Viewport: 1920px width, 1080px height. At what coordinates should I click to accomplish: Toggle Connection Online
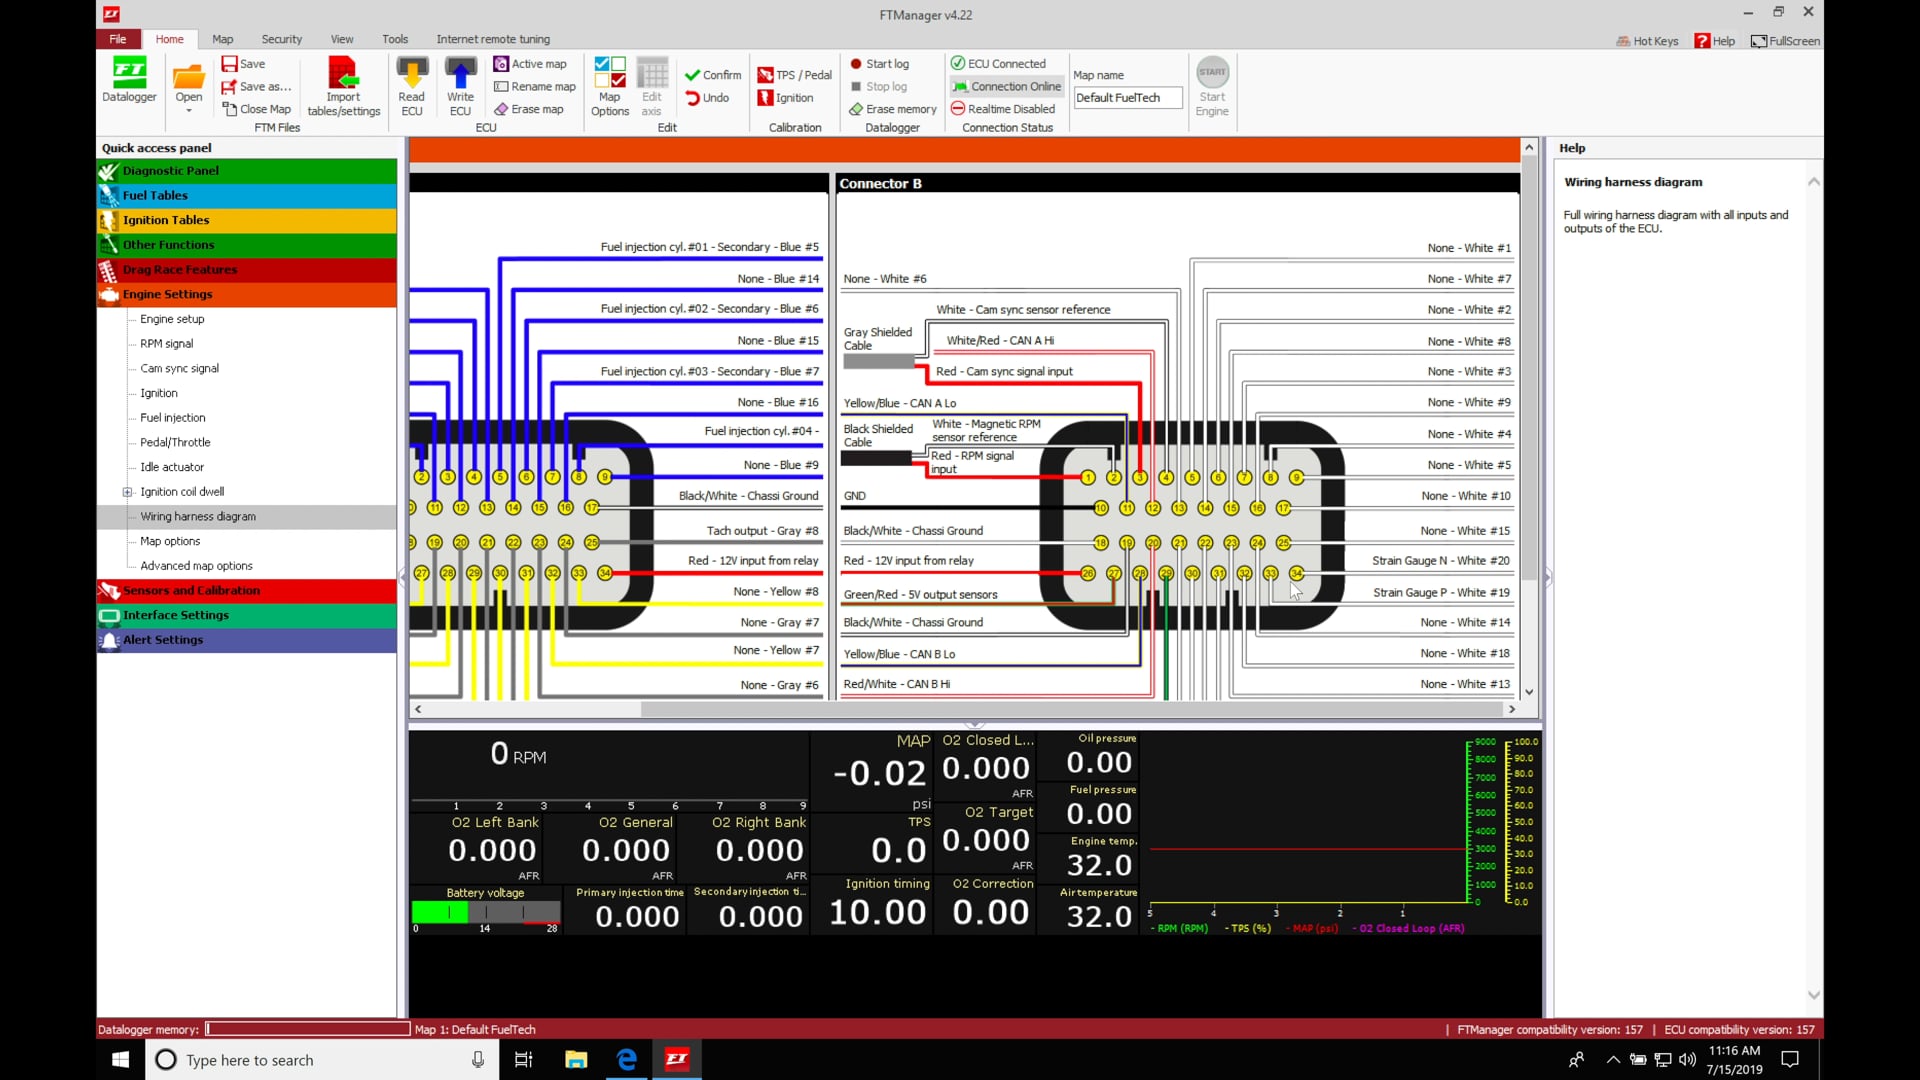click(1005, 86)
